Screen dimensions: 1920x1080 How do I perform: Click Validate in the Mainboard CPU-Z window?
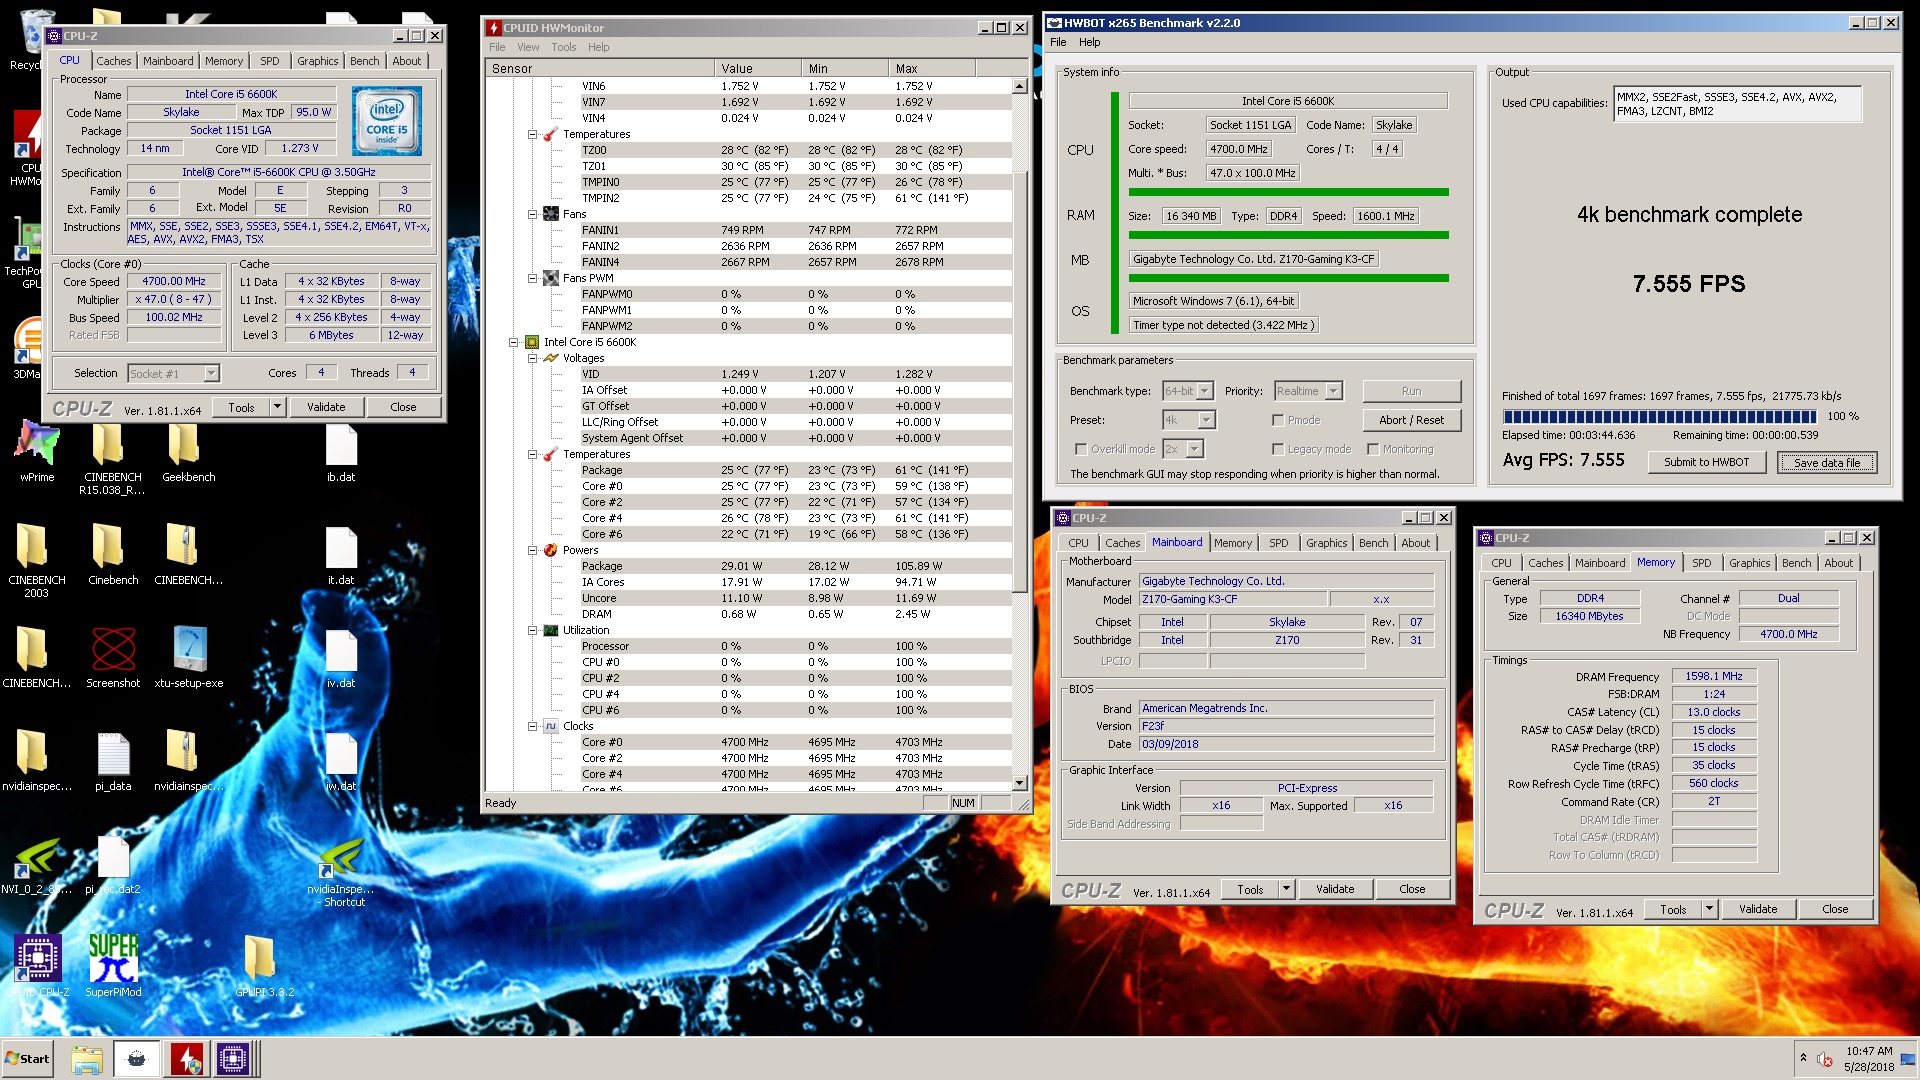coord(1335,889)
